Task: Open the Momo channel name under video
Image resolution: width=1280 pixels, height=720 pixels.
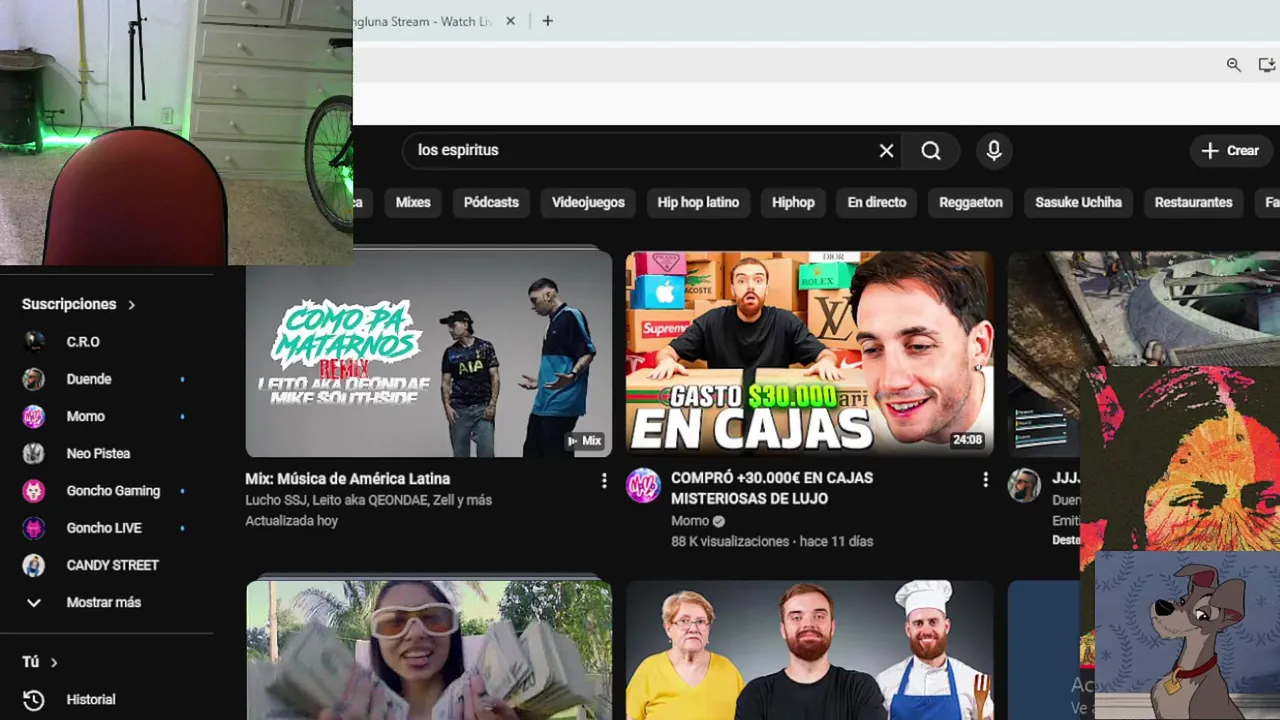Action: point(690,521)
